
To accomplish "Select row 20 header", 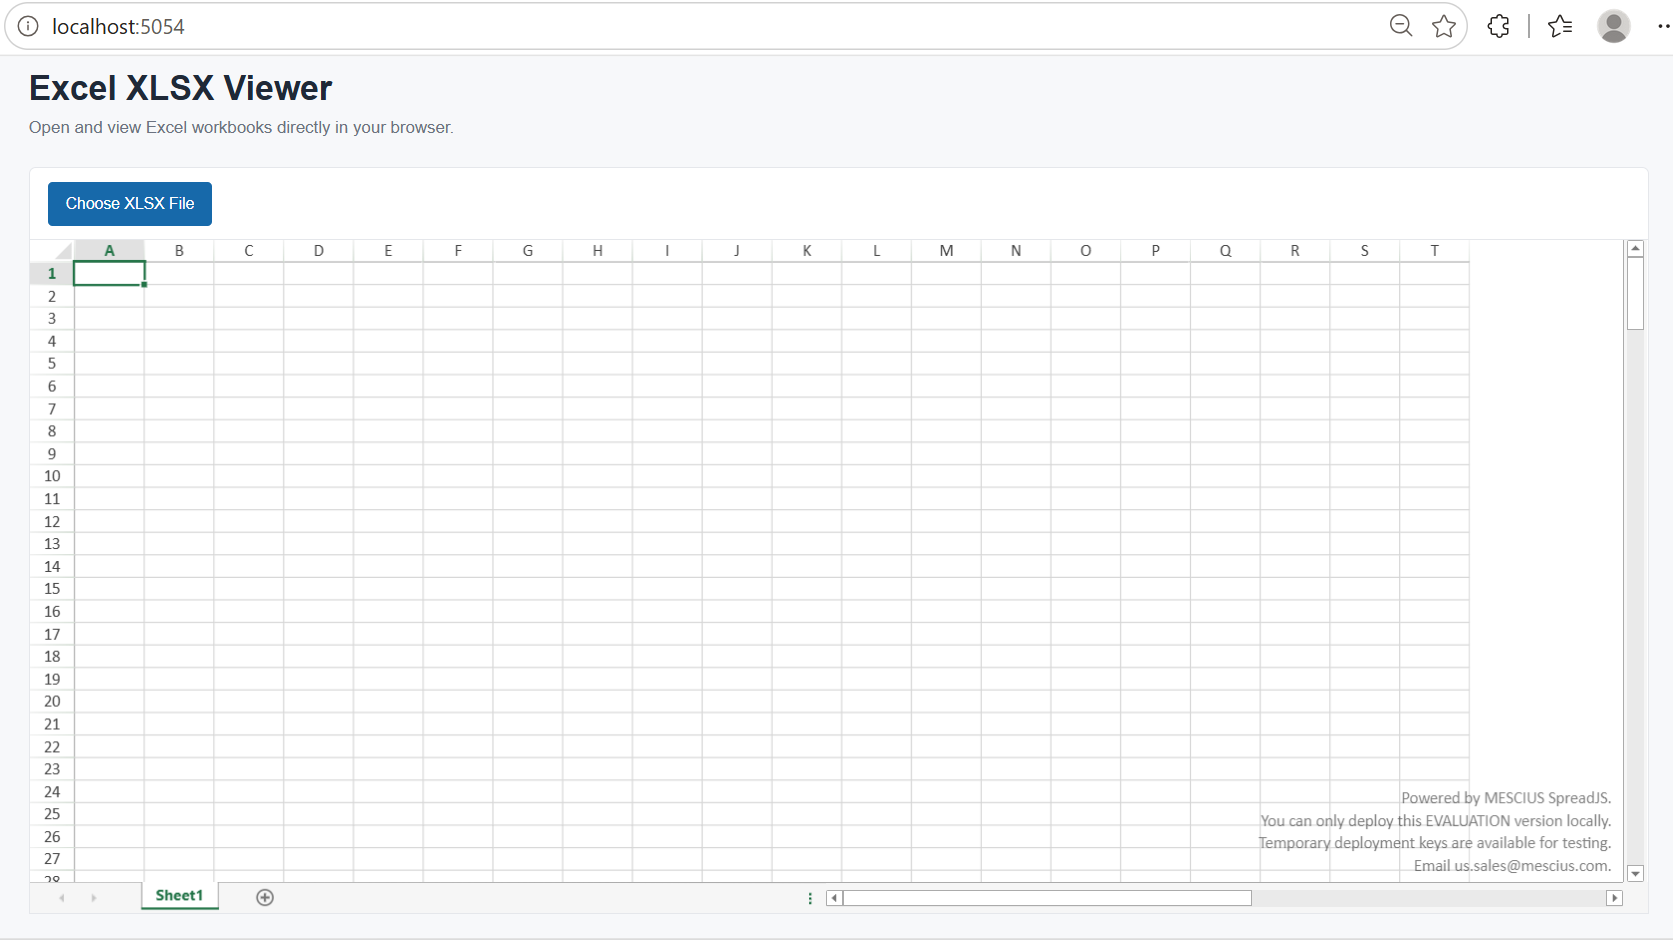I will point(52,701).
